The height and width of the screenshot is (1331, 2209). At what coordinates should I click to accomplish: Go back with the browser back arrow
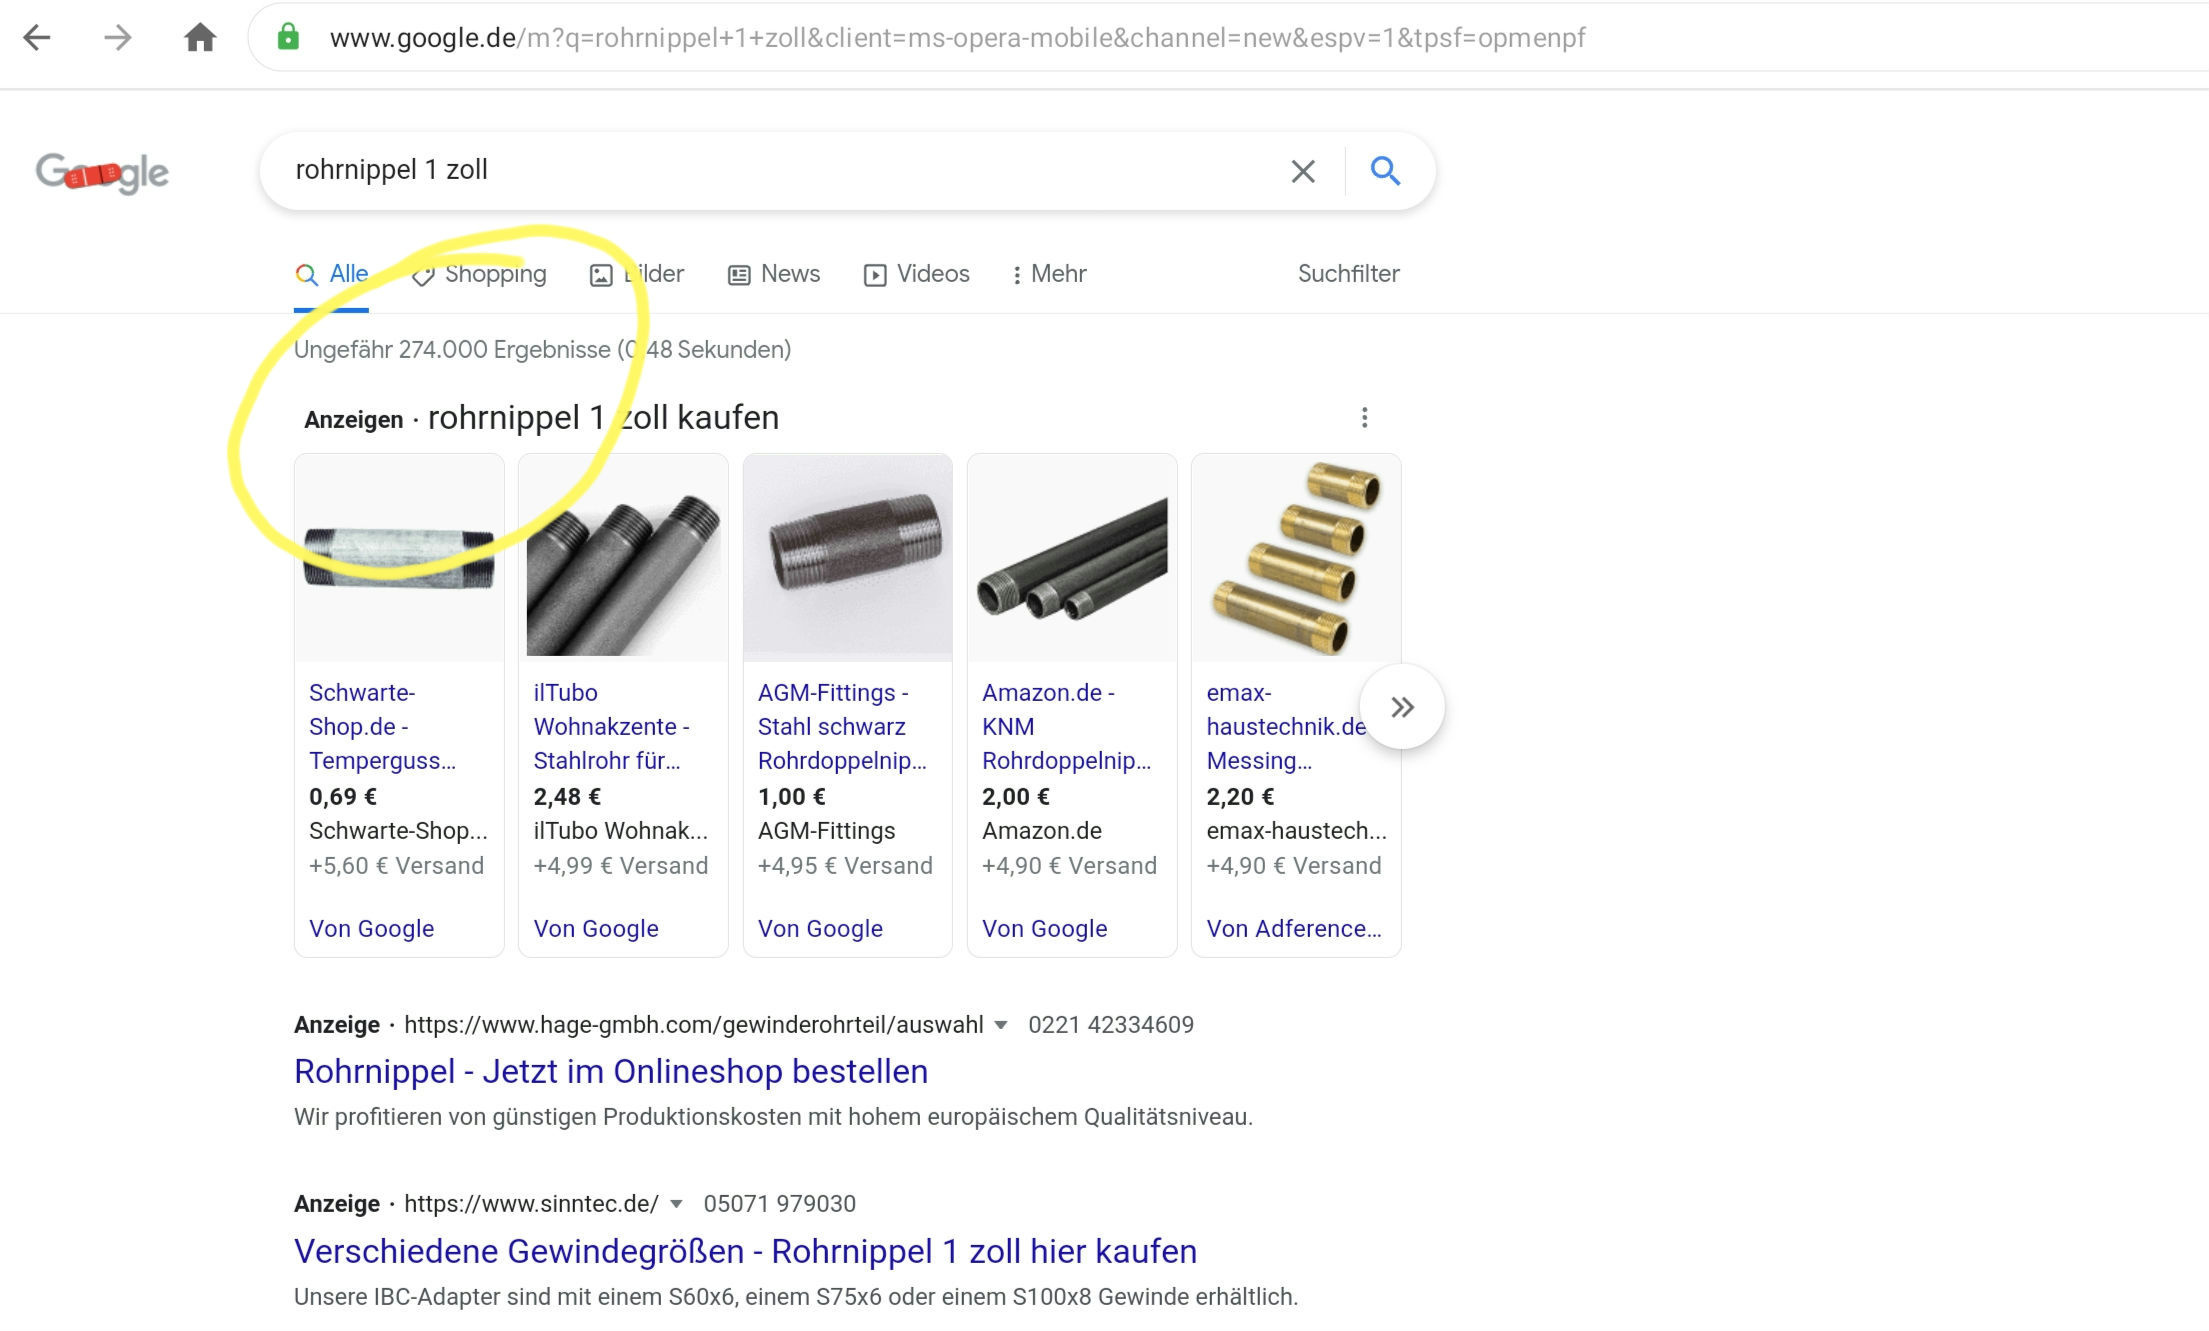coord(37,38)
